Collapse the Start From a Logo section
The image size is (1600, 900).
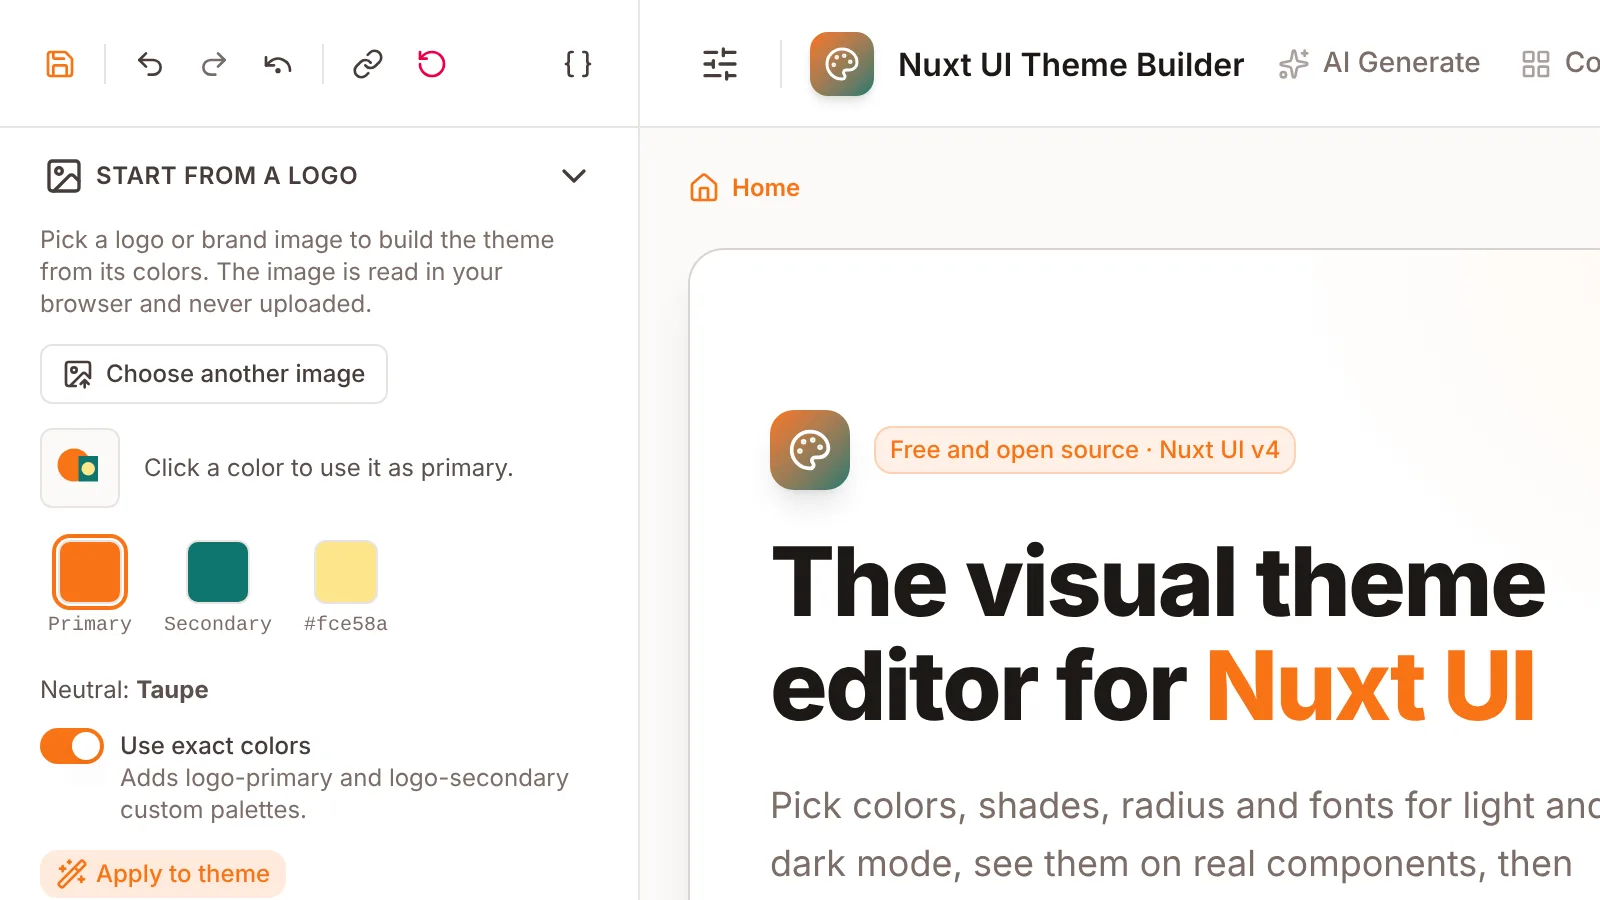point(574,176)
